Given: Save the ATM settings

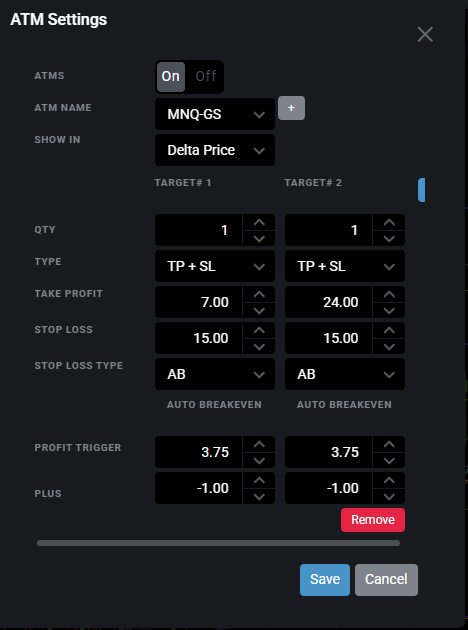Looking at the screenshot, I should coord(325,580).
